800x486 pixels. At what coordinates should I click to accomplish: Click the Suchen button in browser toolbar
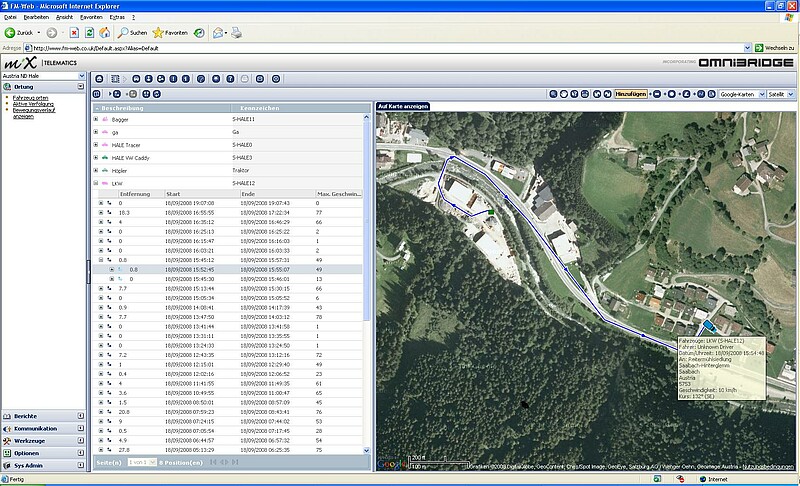(x=133, y=33)
